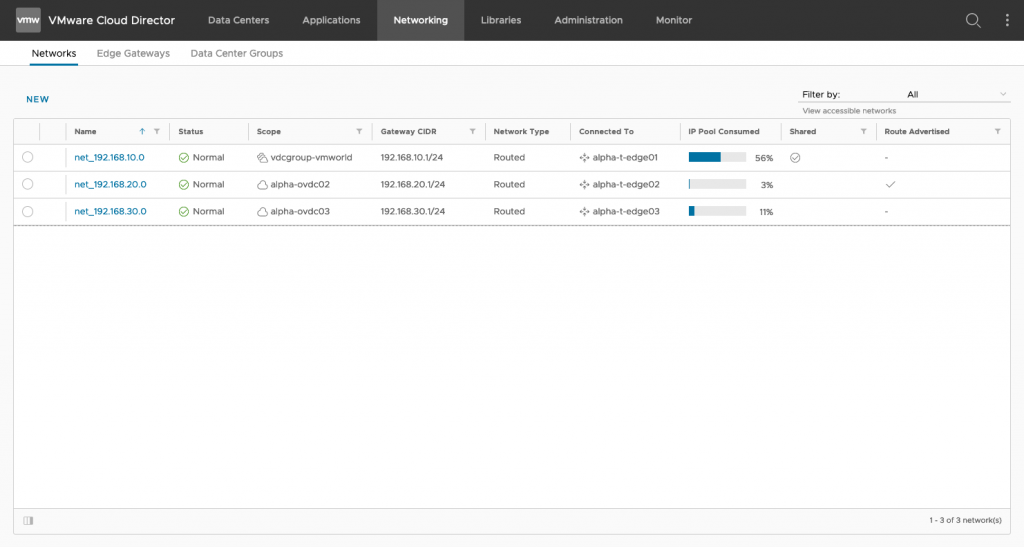Click the Scope column filter icon

359,132
